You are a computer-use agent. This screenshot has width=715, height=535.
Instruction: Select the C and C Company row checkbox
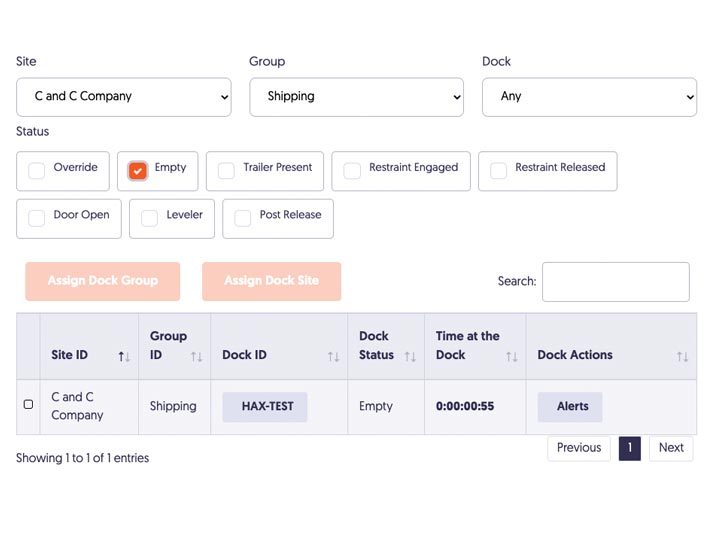coord(28,405)
